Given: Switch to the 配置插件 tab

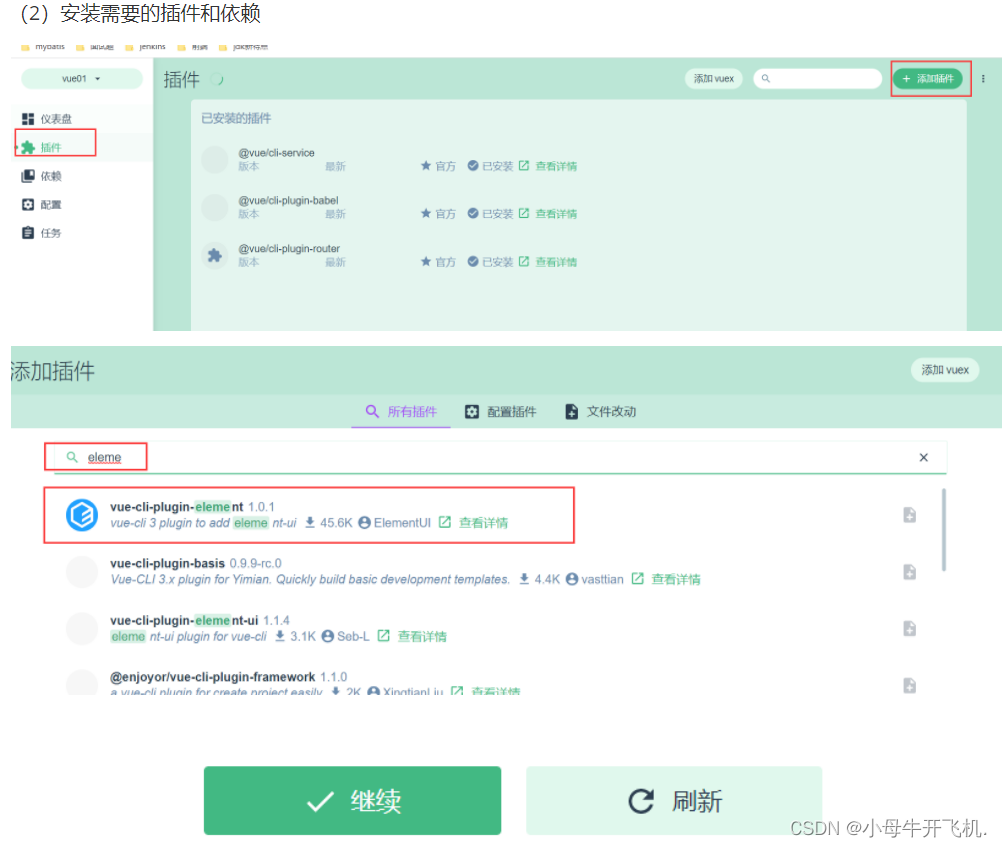Looking at the screenshot, I should point(500,411).
